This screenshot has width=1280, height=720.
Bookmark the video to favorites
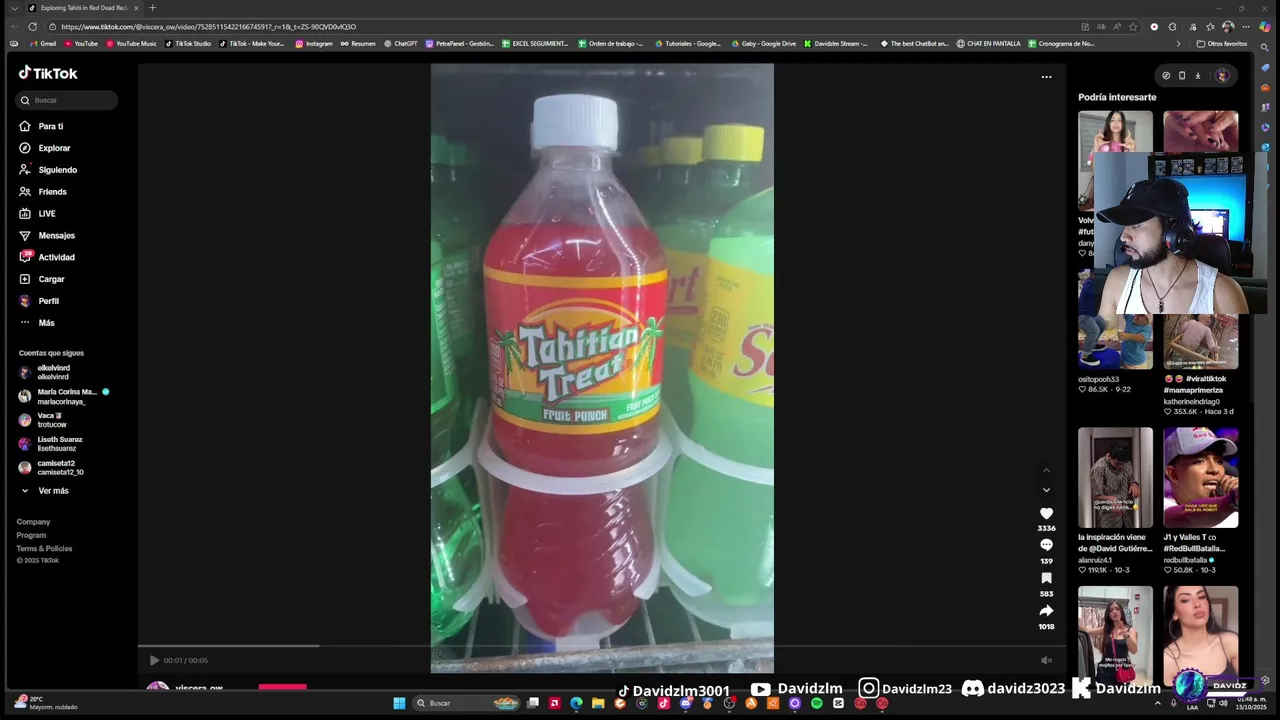(1046, 578)
